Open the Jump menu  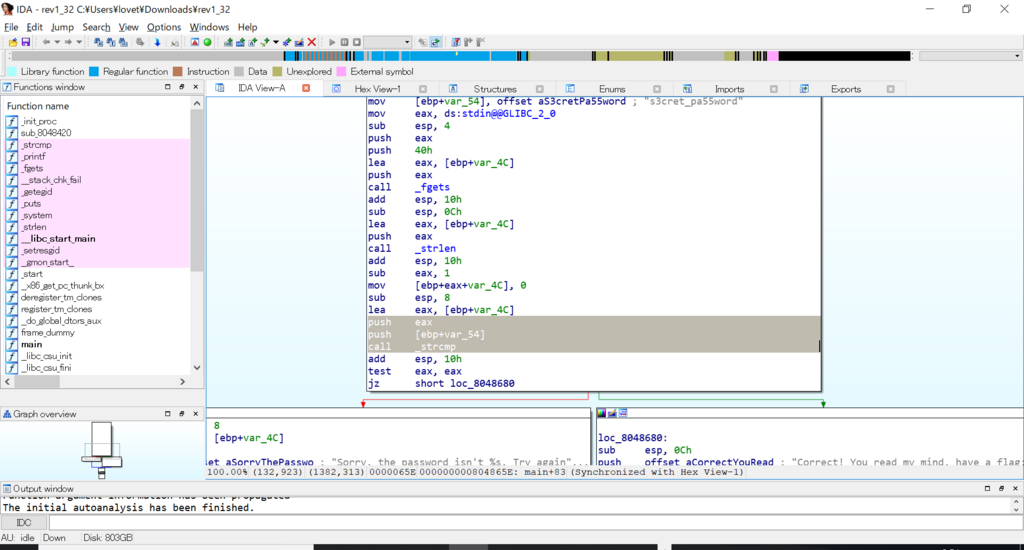pyautogui.click(x=62, y=27)
